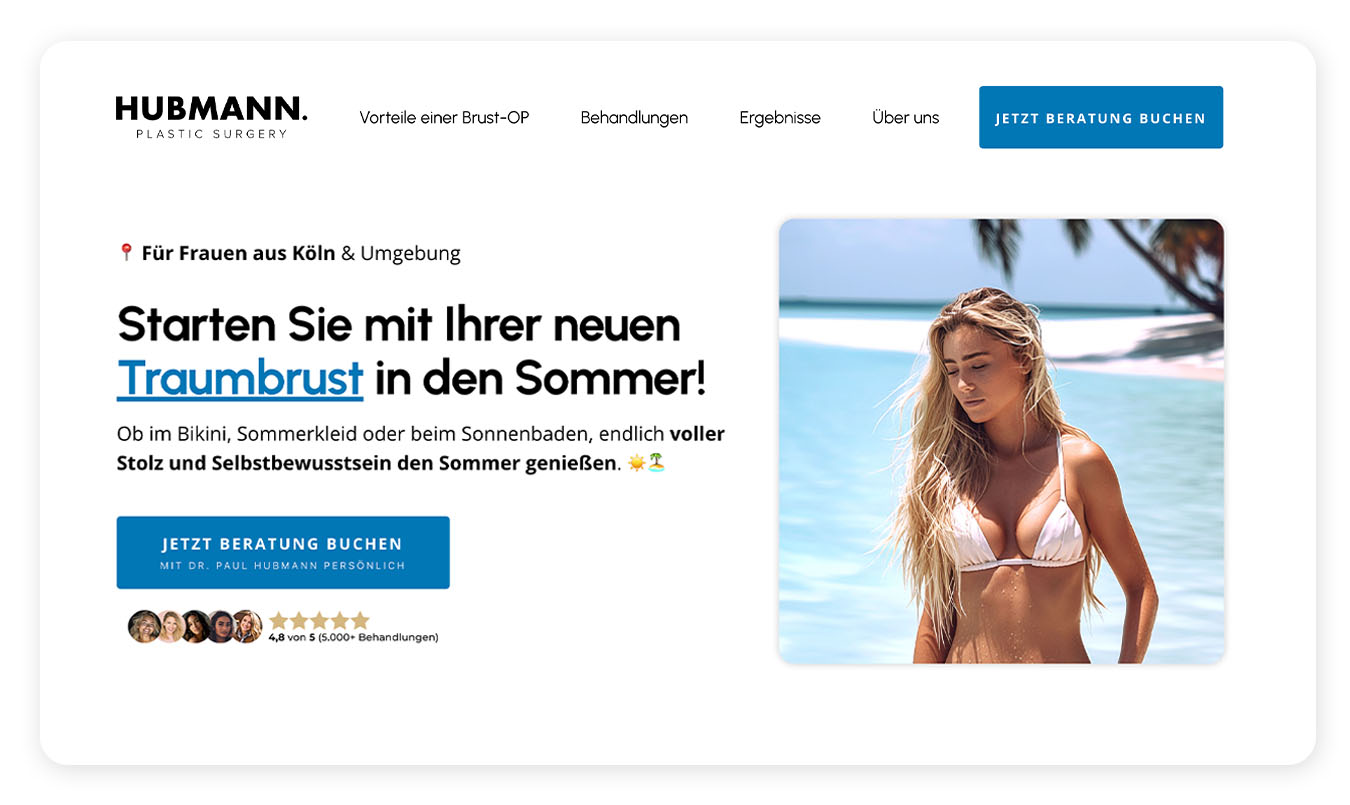This screenshot has width=1350, height=805.
Task: Click the large 'Jetzt Beratung buchen' hero button
Action: (283, 552)
